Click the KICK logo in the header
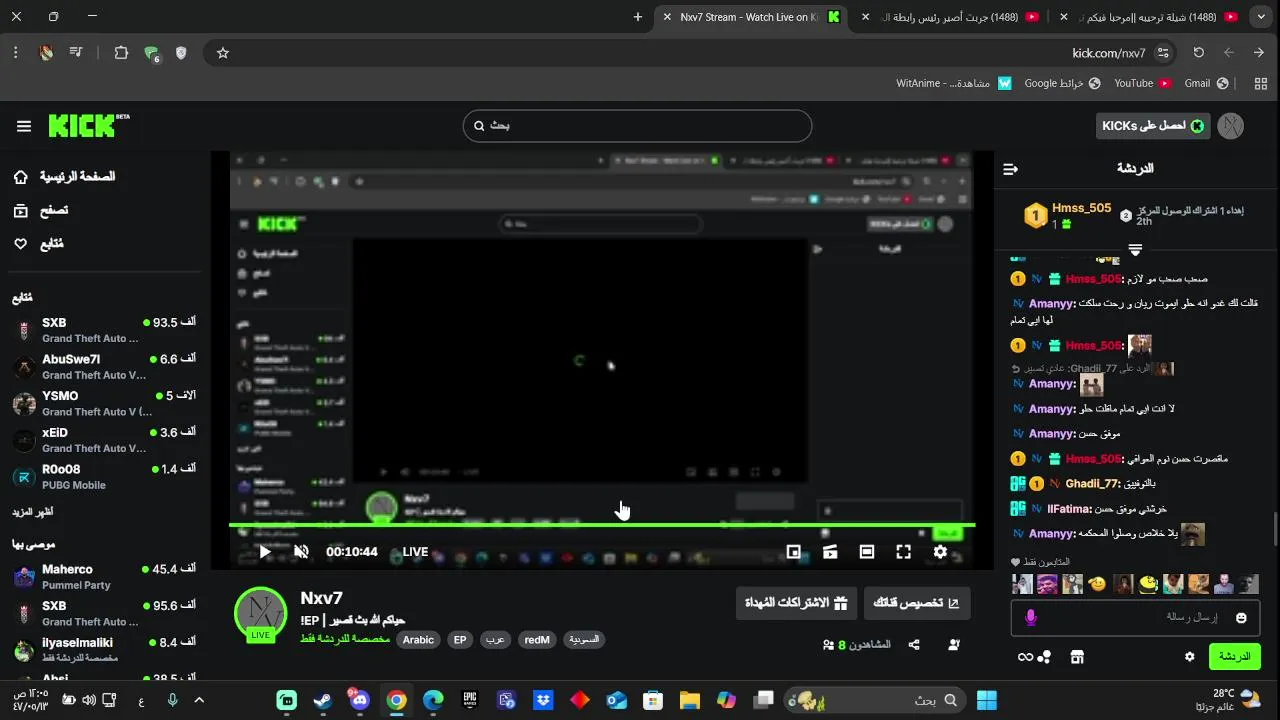Viewport: 1280px width, 720px height. click(x=89, y=125)
